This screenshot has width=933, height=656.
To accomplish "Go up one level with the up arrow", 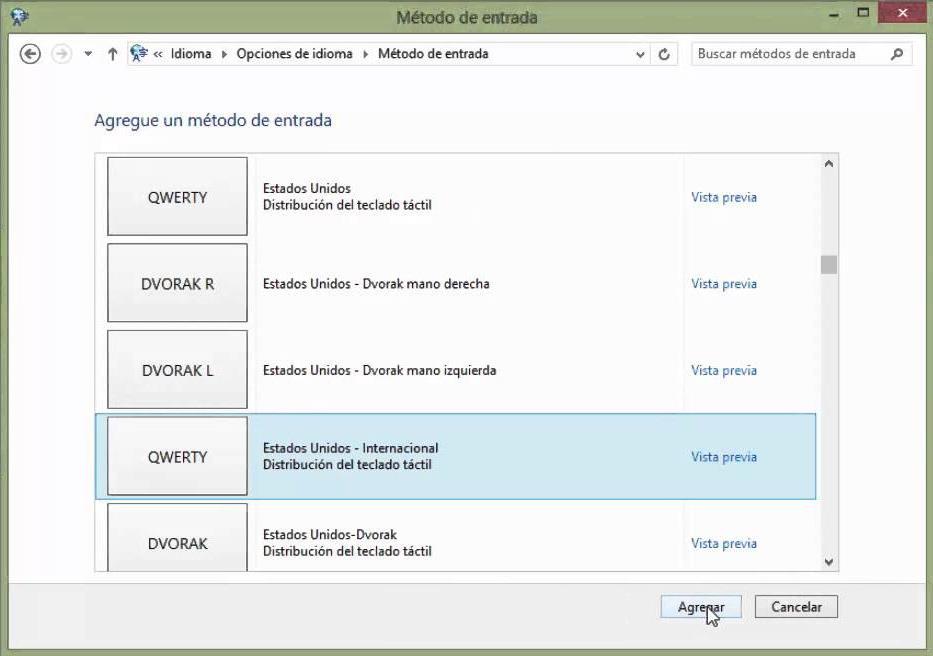I will tap(112, 54).
